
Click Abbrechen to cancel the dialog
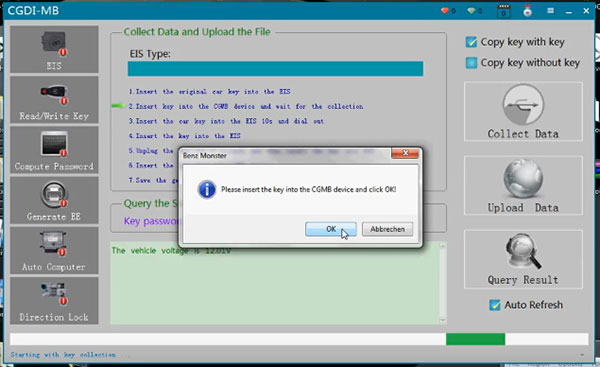click(x=387, y=229)
